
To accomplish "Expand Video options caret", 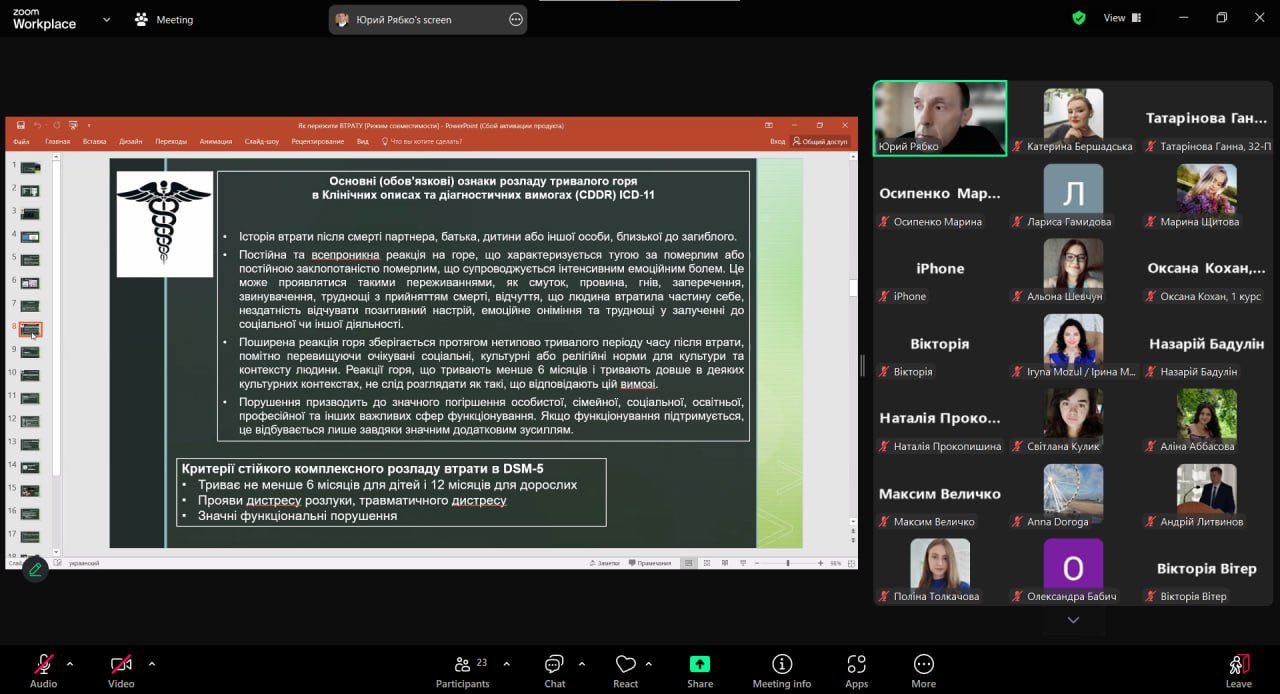I will 152,663.
